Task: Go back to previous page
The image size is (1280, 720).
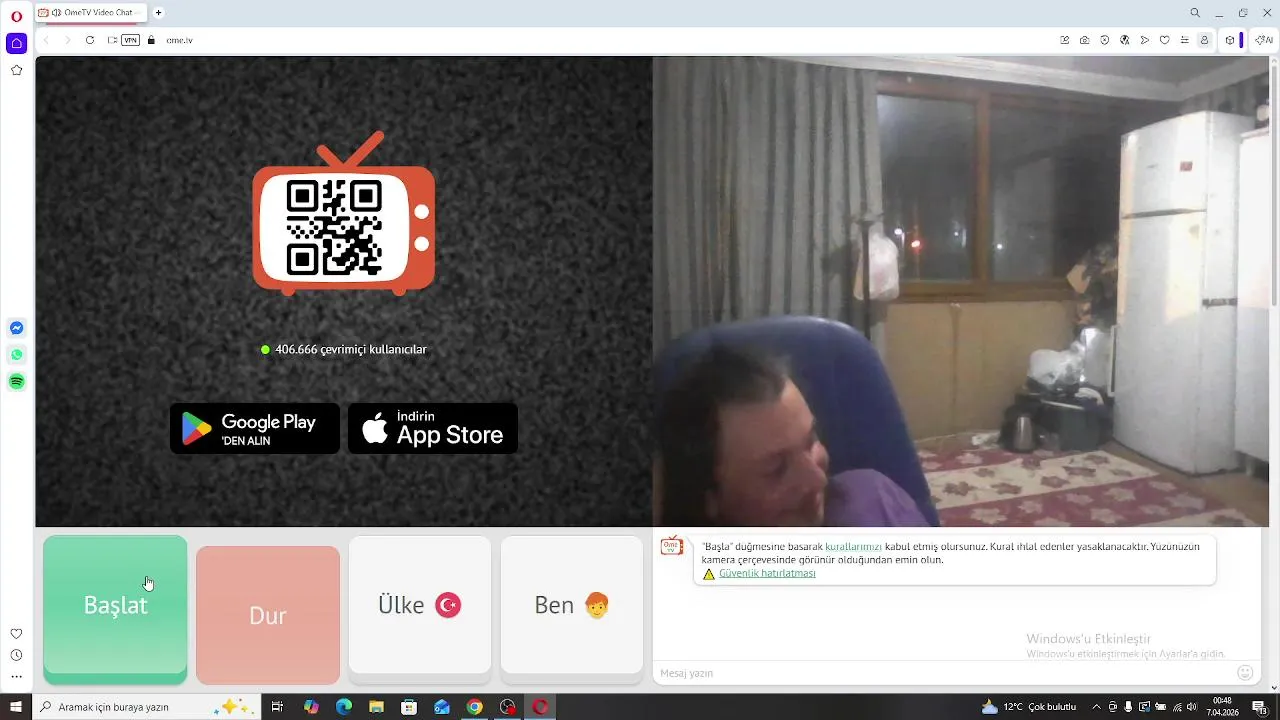Action: pos(46,40)
